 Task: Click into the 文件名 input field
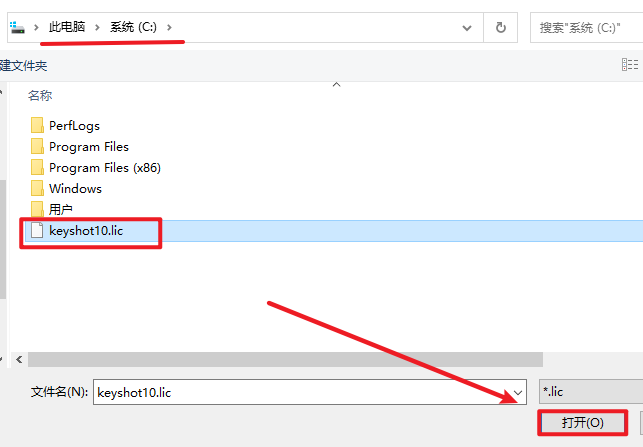[x=300, y=393]
